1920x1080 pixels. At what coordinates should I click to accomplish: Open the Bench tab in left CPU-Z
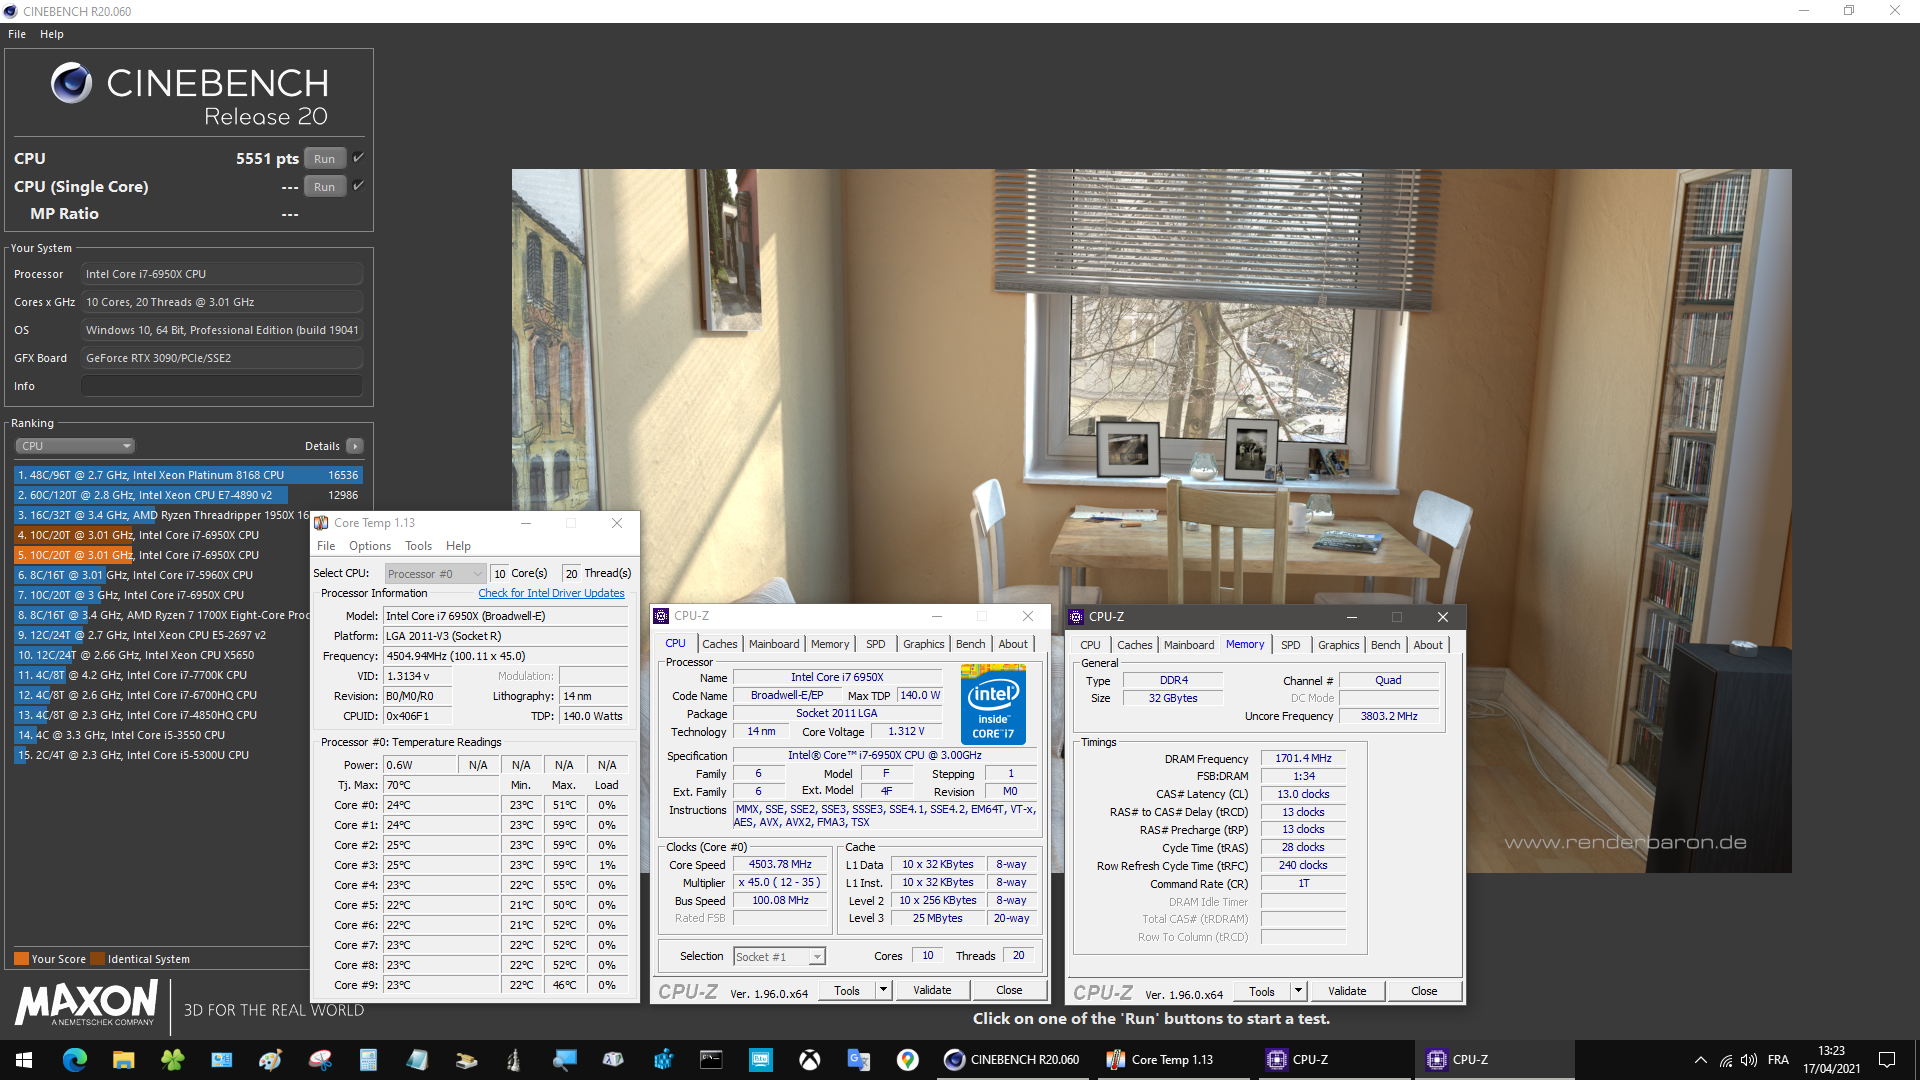(x=970, y=644)
